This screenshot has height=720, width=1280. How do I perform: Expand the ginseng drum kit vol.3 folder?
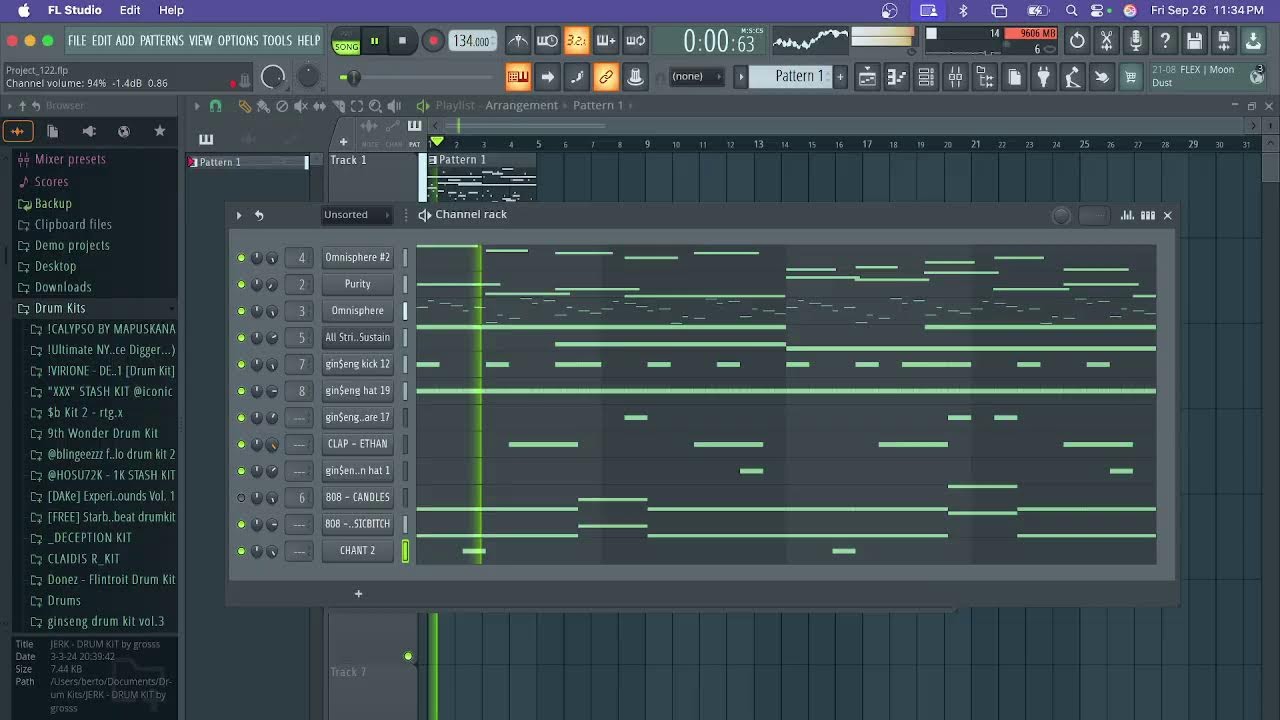pyautogui.click(x=105, y=621)
